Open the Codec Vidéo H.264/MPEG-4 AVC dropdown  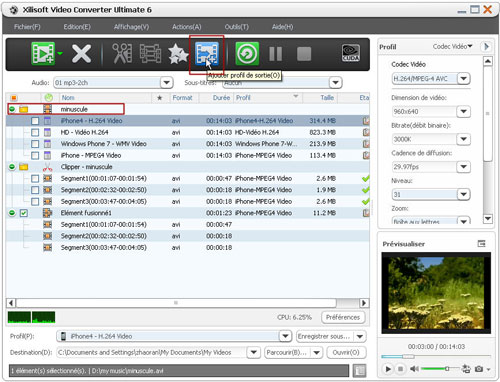tap(464, 79)
